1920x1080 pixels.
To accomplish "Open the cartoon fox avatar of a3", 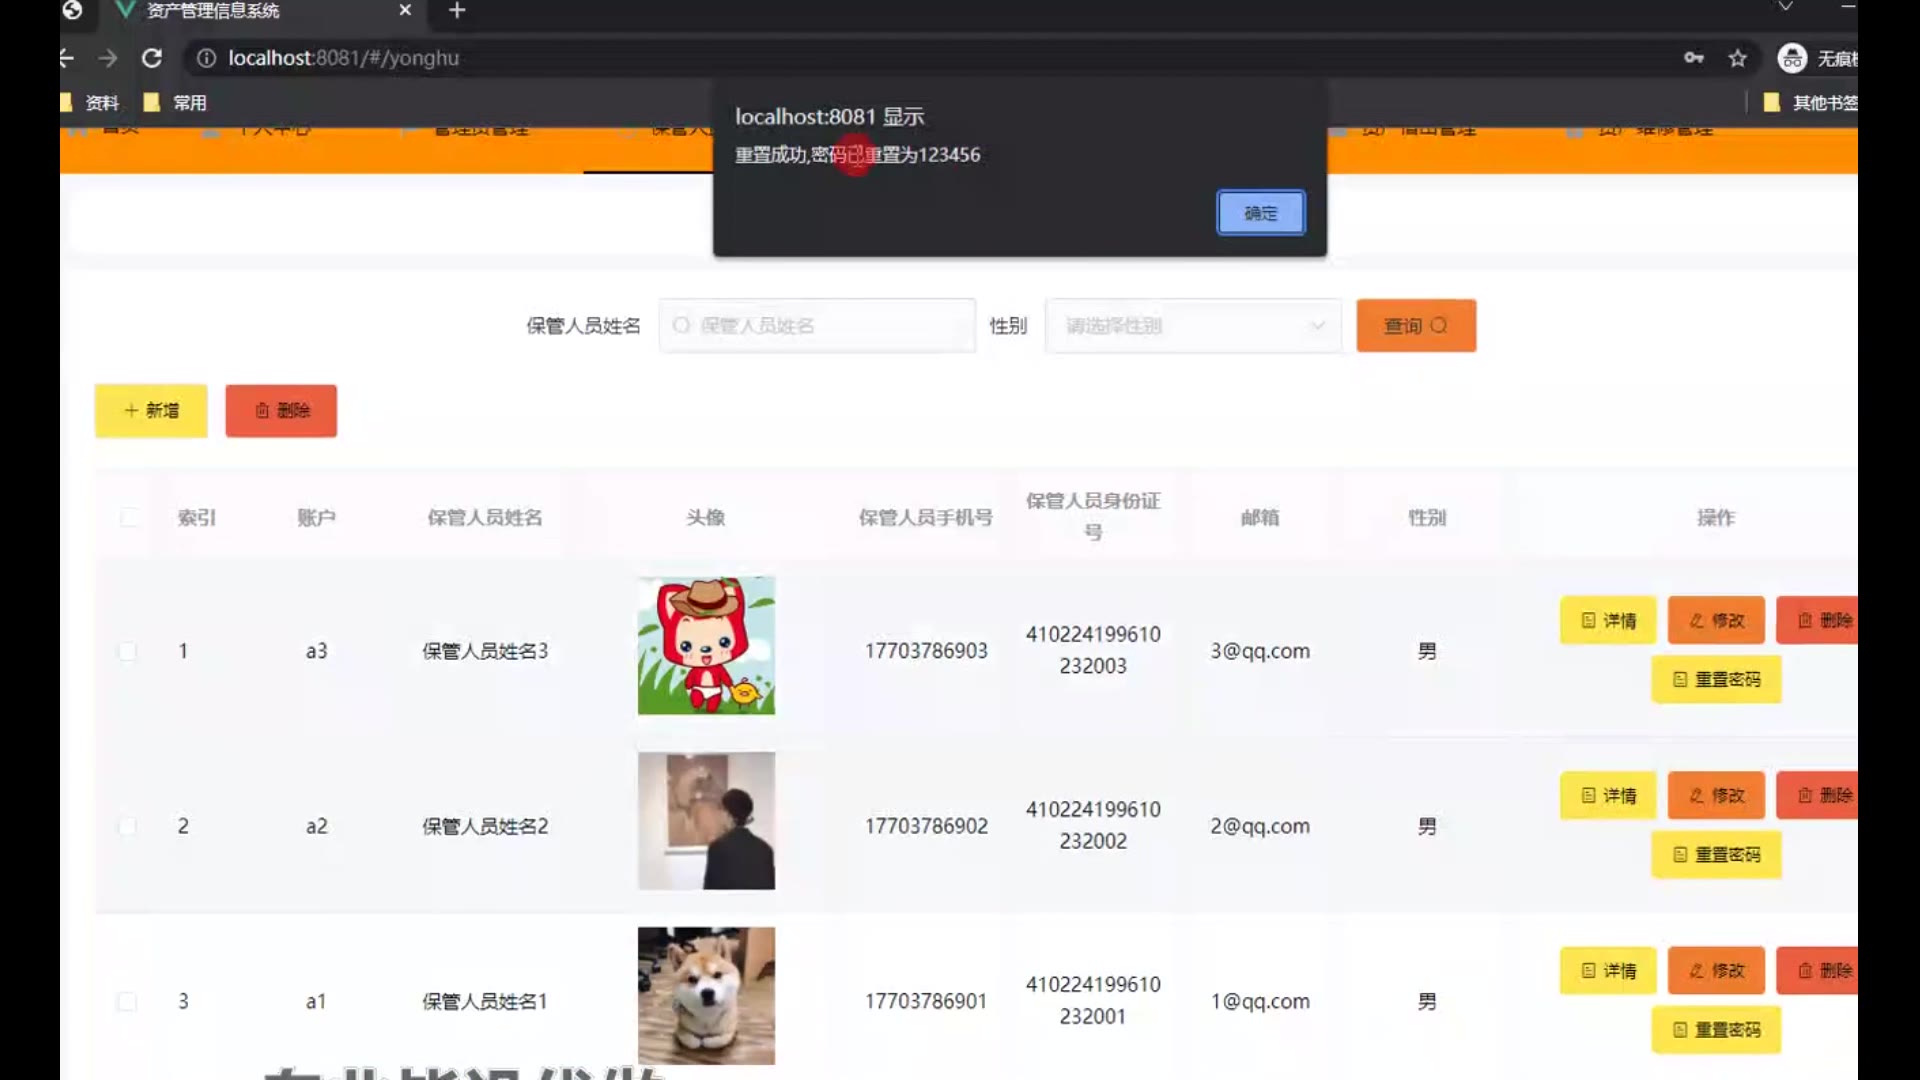I will 706,646.
